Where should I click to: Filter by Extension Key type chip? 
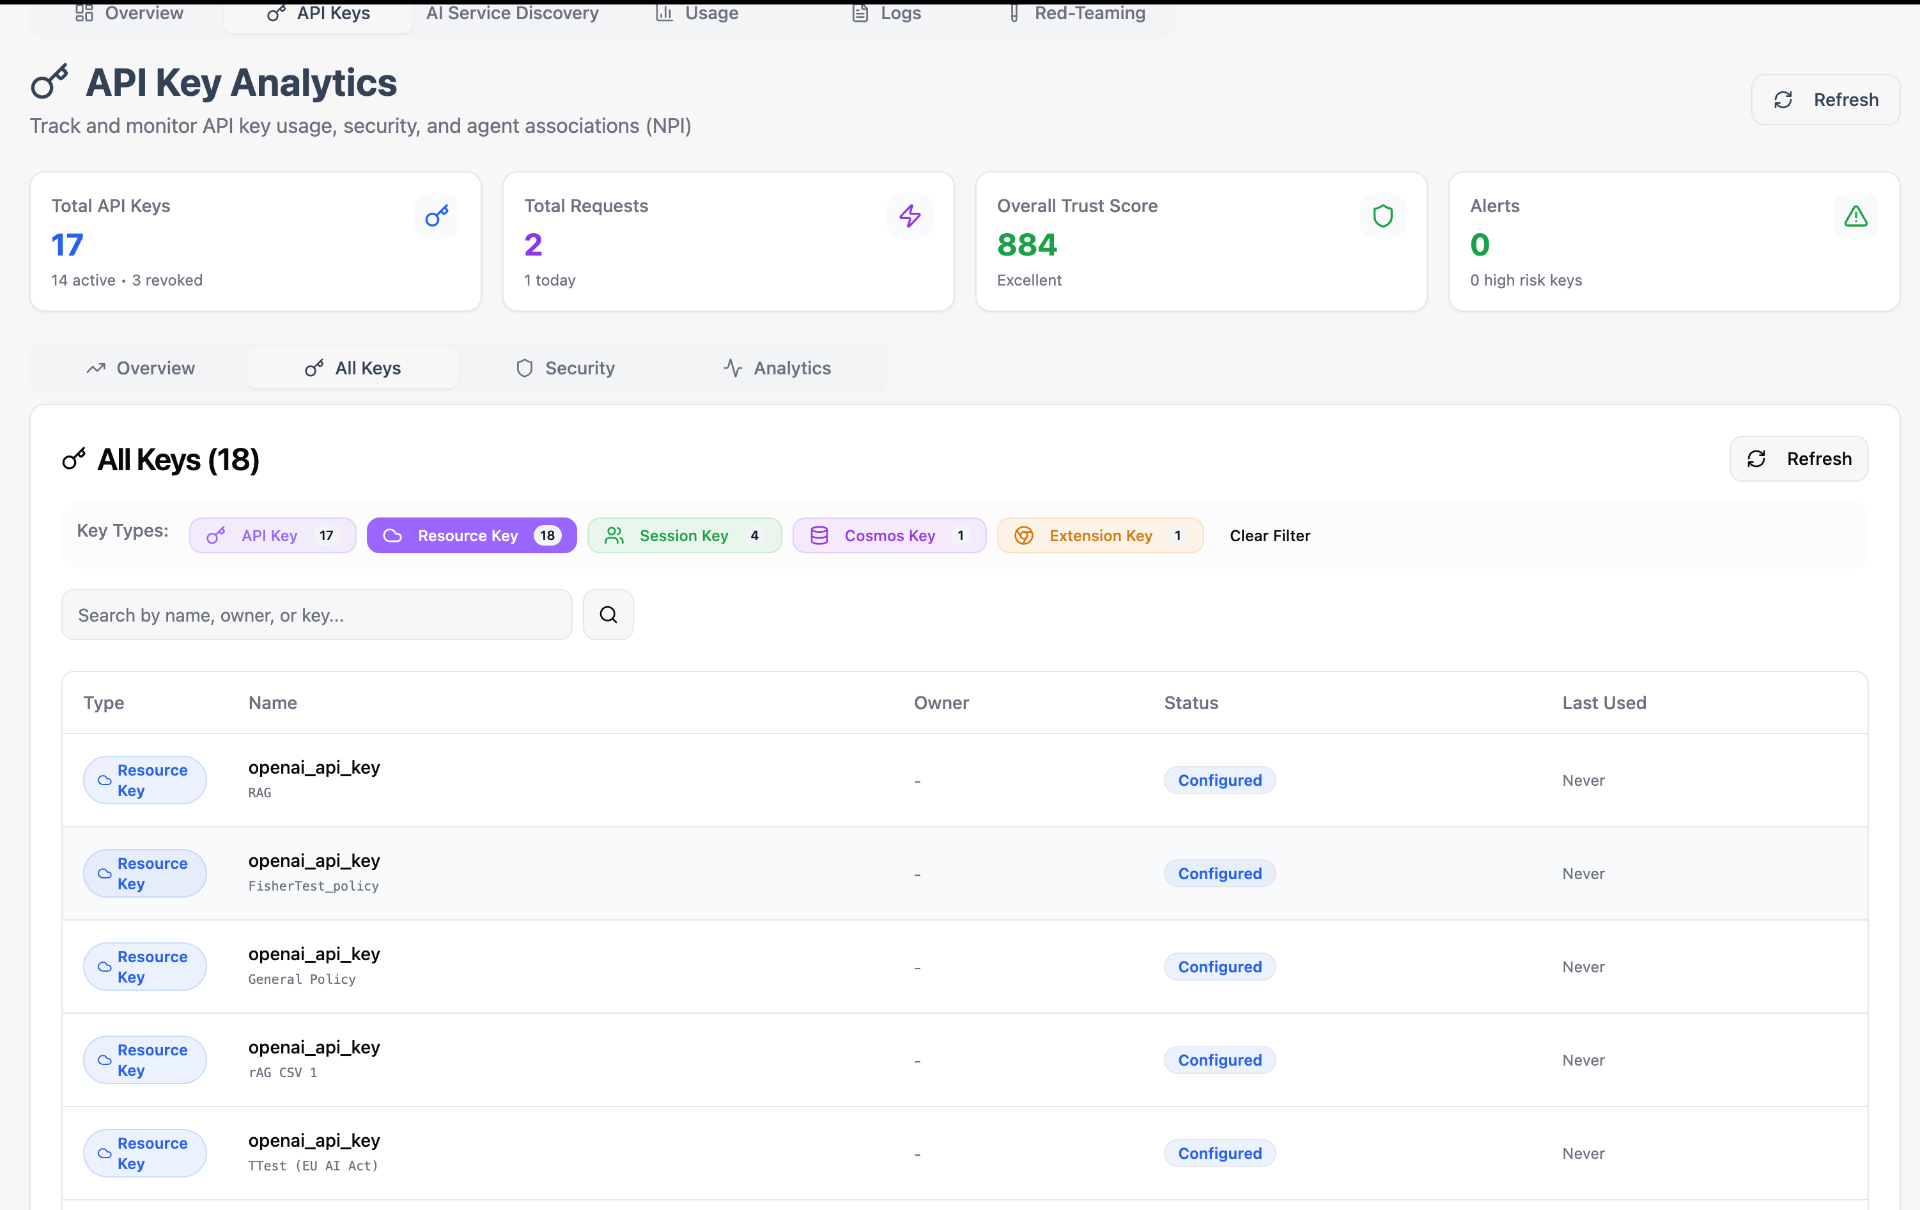pos(1100,536)
